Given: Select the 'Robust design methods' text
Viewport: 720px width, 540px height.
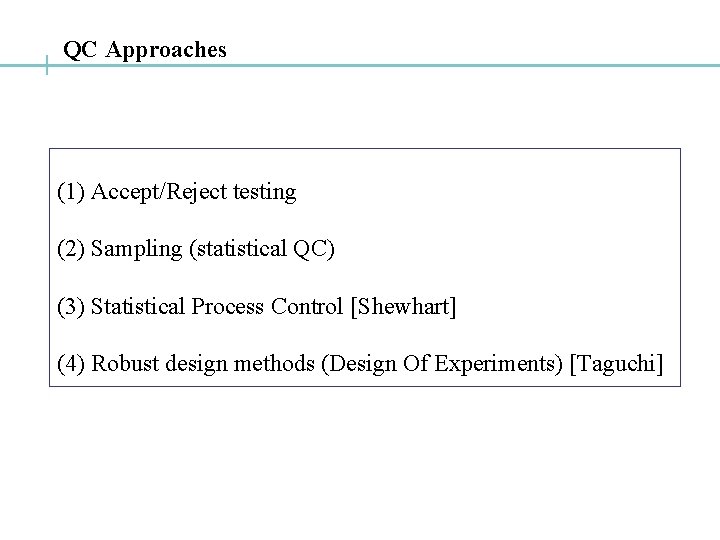Looking at the screenshot, I should (x=203, y=363).
